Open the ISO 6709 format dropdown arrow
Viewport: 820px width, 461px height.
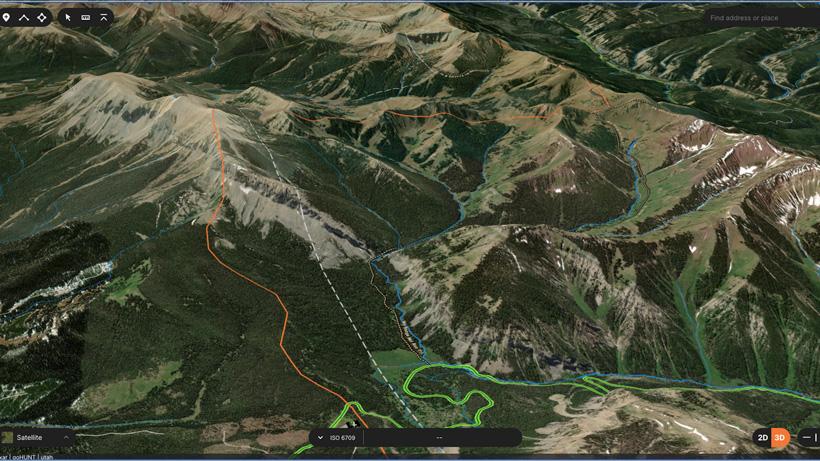(x=320, y=437)
